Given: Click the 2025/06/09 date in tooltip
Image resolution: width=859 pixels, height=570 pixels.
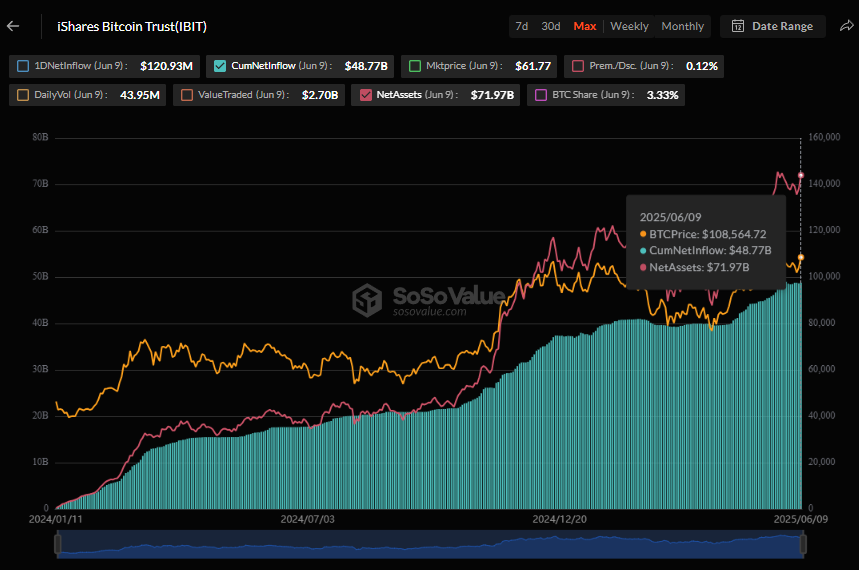Looking at the screenshot, I should coord(670,217).
